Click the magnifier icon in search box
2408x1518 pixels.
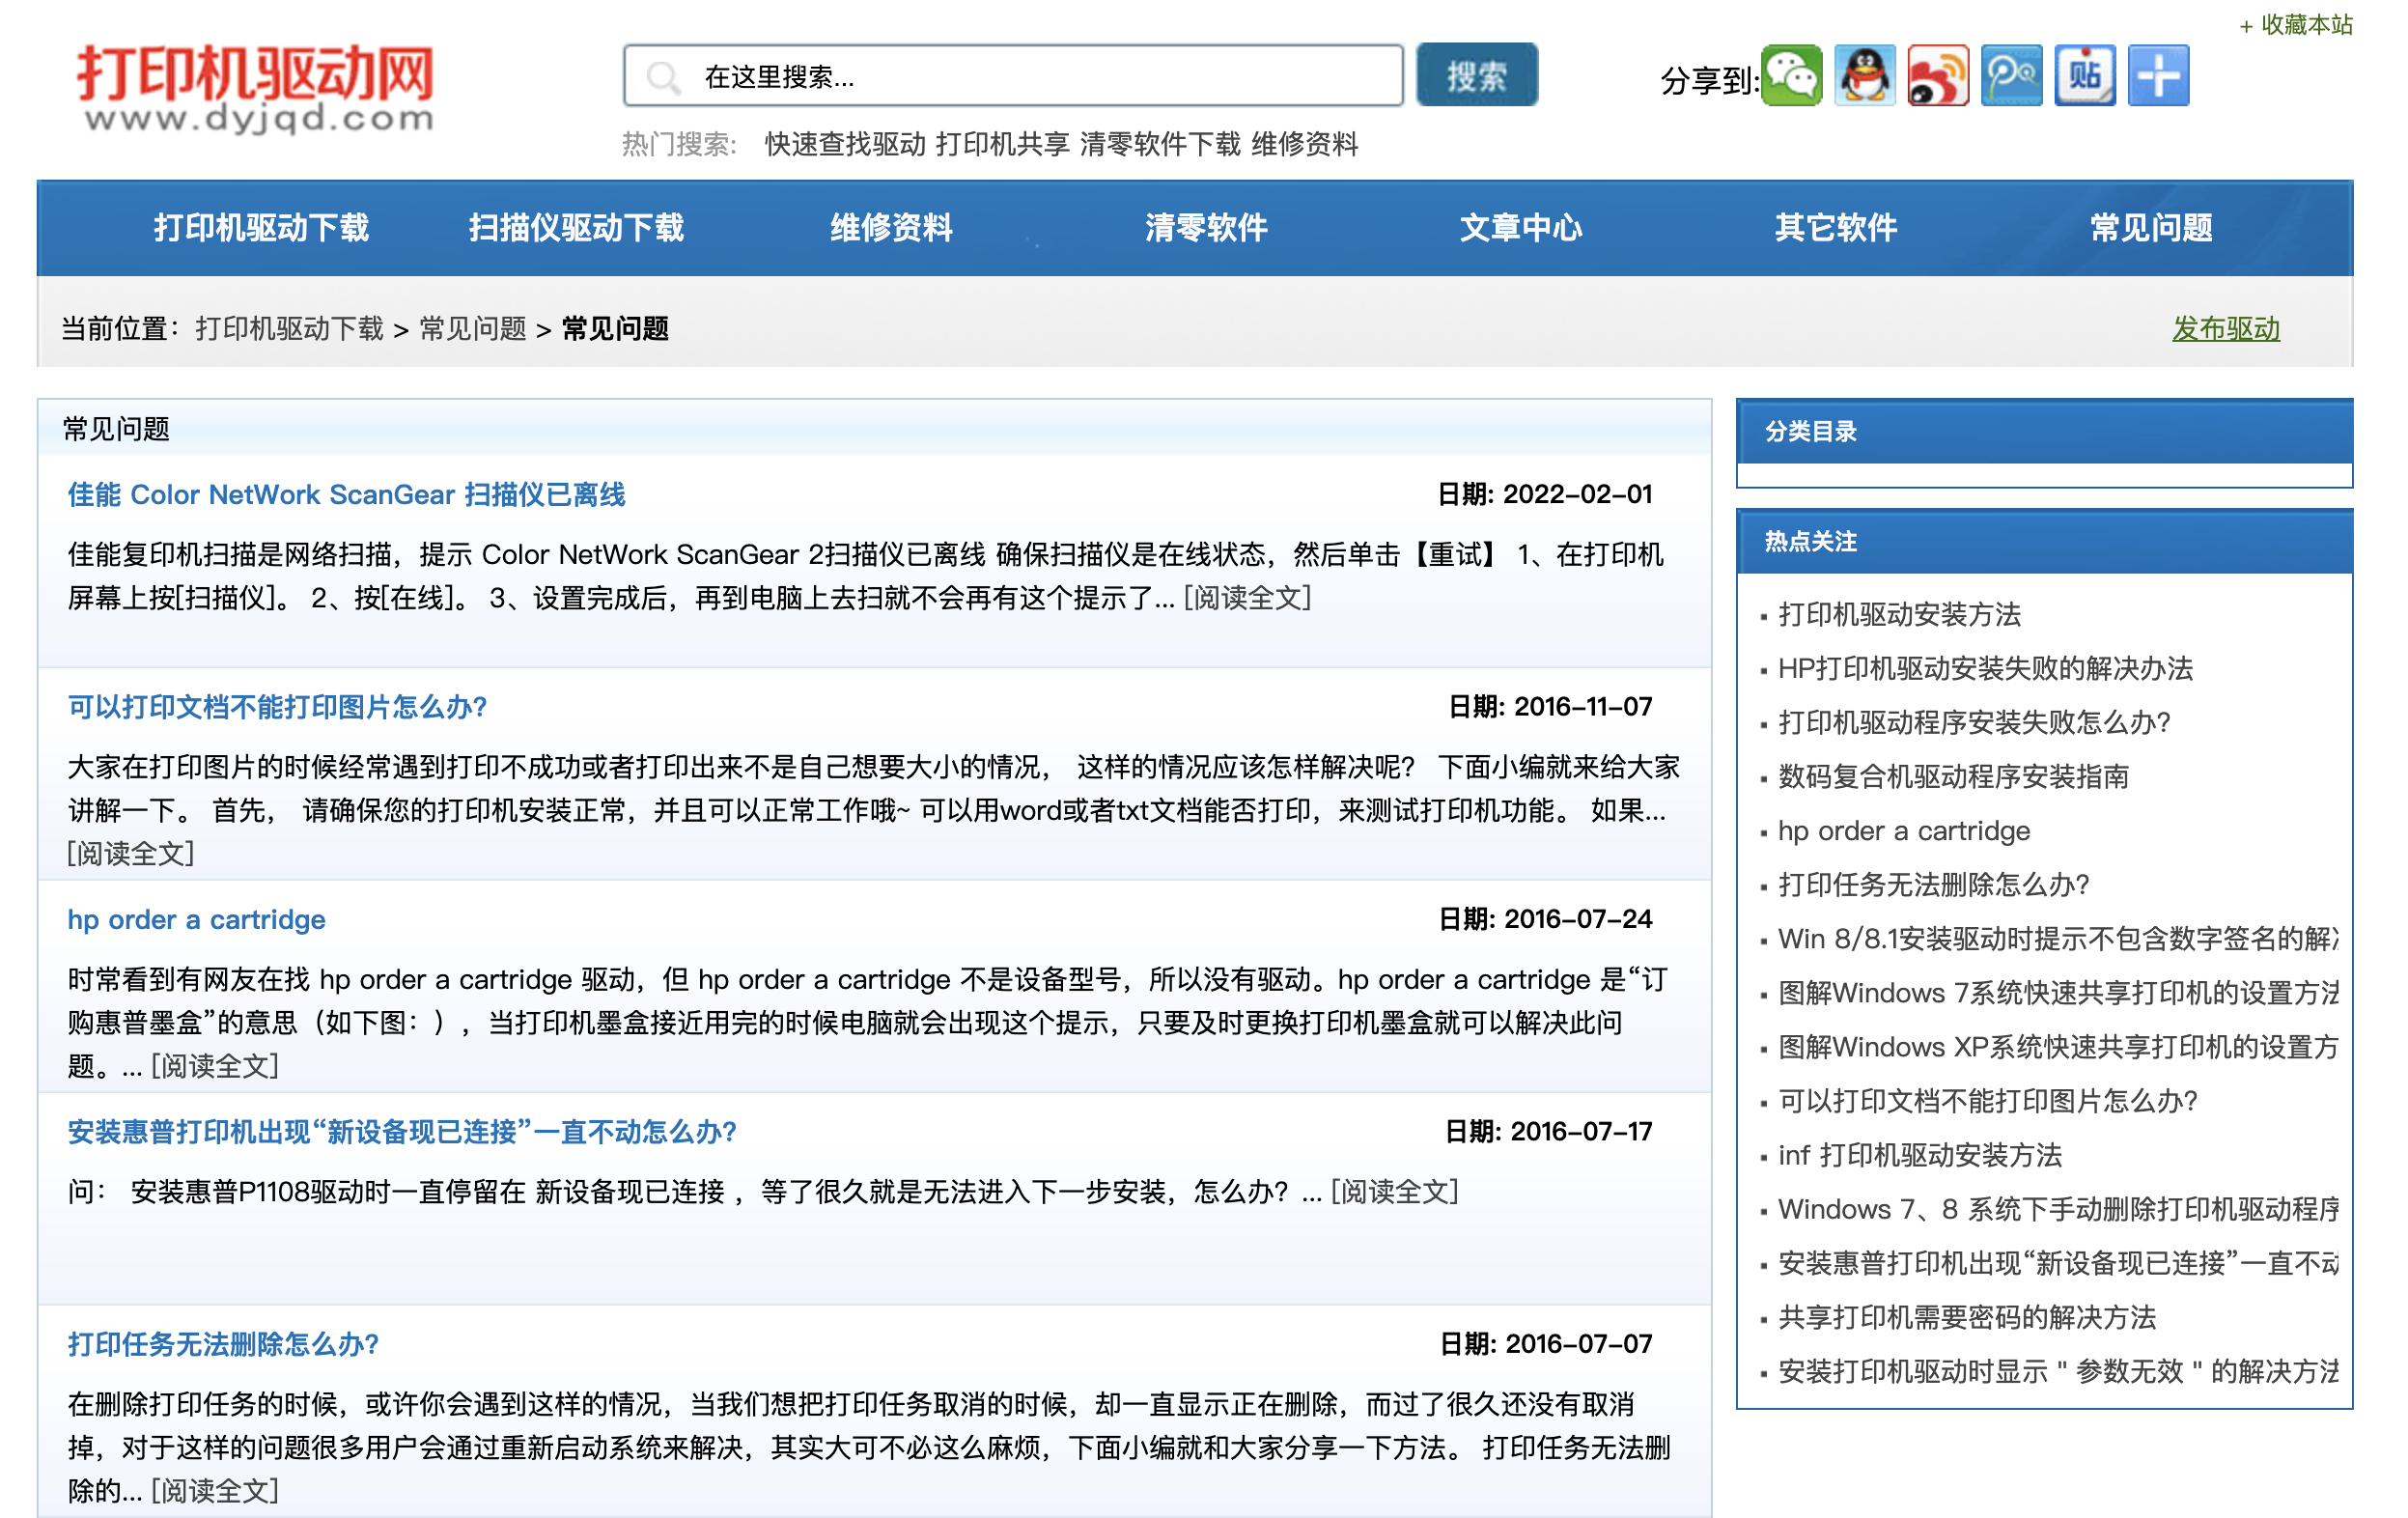pos(663,77)
